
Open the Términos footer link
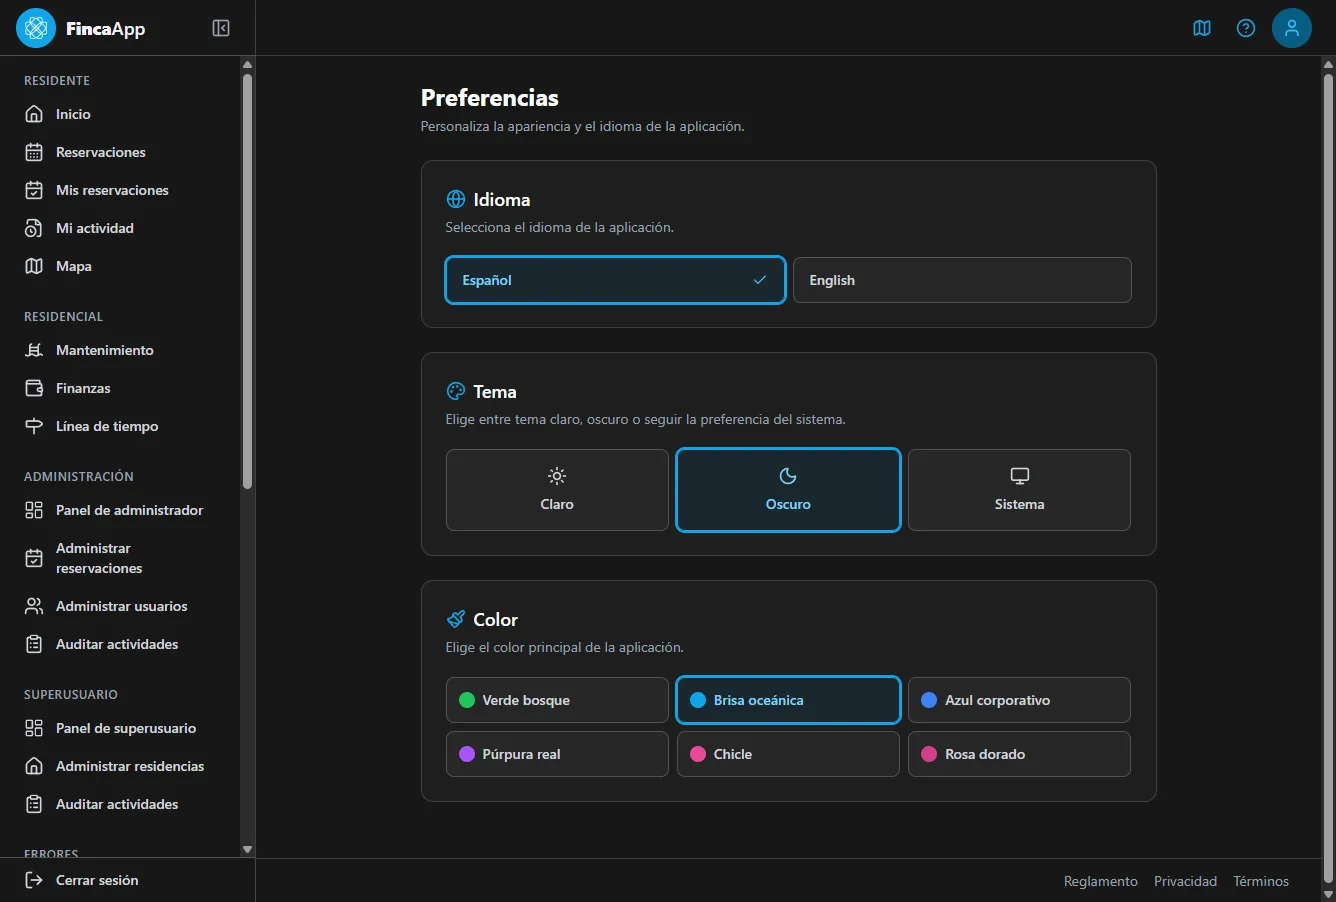coord(1261,881)
